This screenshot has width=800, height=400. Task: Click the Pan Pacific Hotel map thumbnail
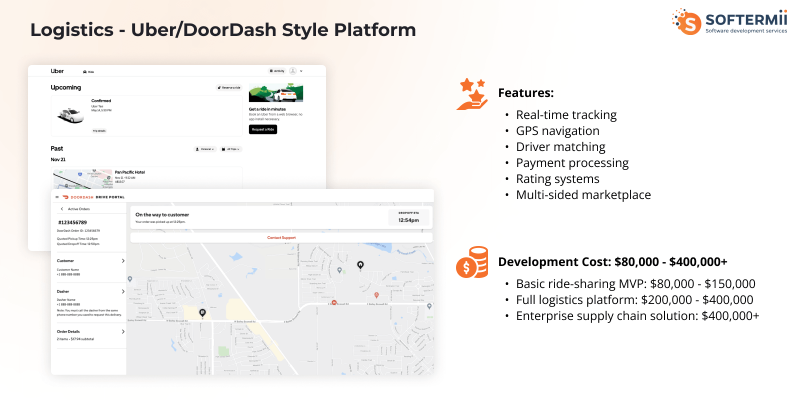[x=83, y=179]
